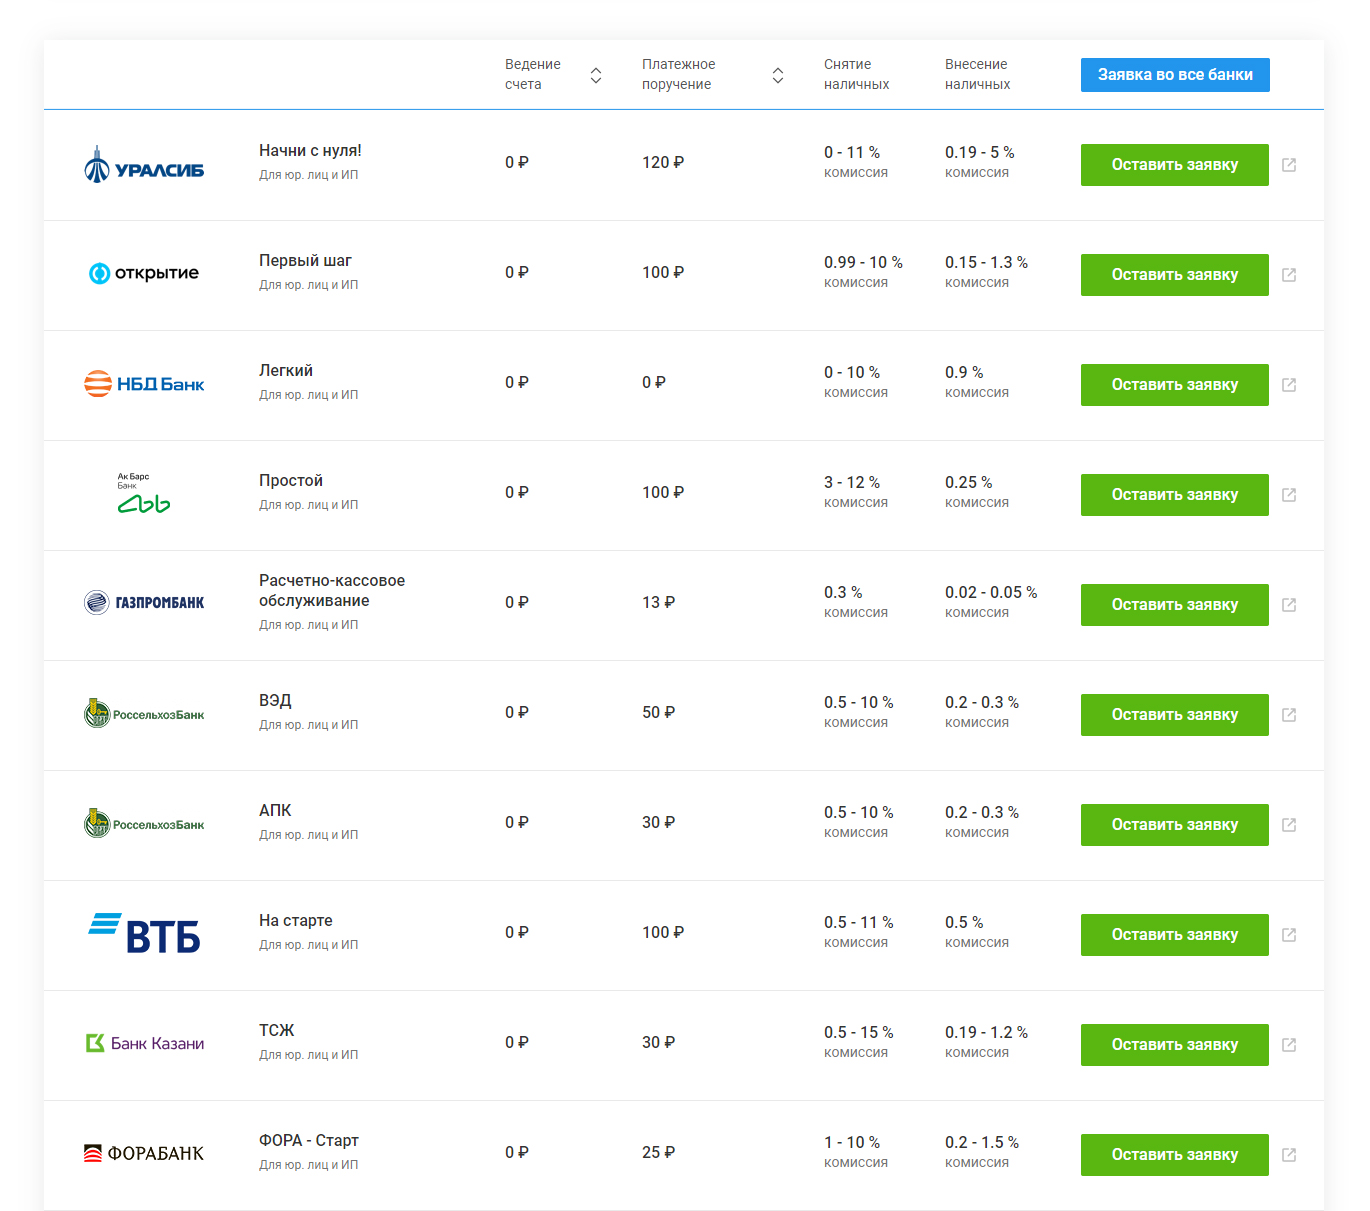This screenshot has width=1370, height=1211.
Task: Sort by Платежное поручение column arrows
Action: [x=778, y=75]
